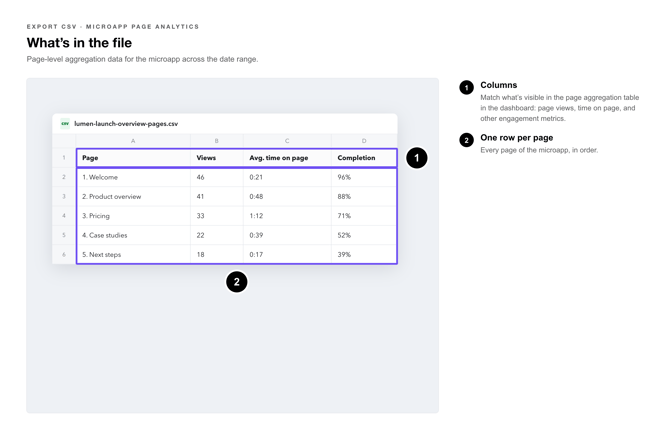Select column header C
Image resolution: width=670 pixels, height=430 pixels.
(287, 141)
